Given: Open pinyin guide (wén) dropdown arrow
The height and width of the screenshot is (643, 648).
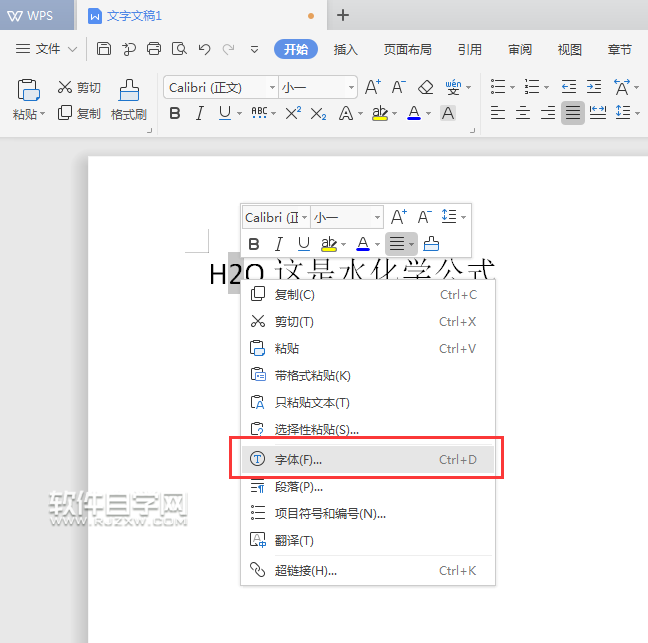Looking at the screenshot, I should tap(469, 88).
